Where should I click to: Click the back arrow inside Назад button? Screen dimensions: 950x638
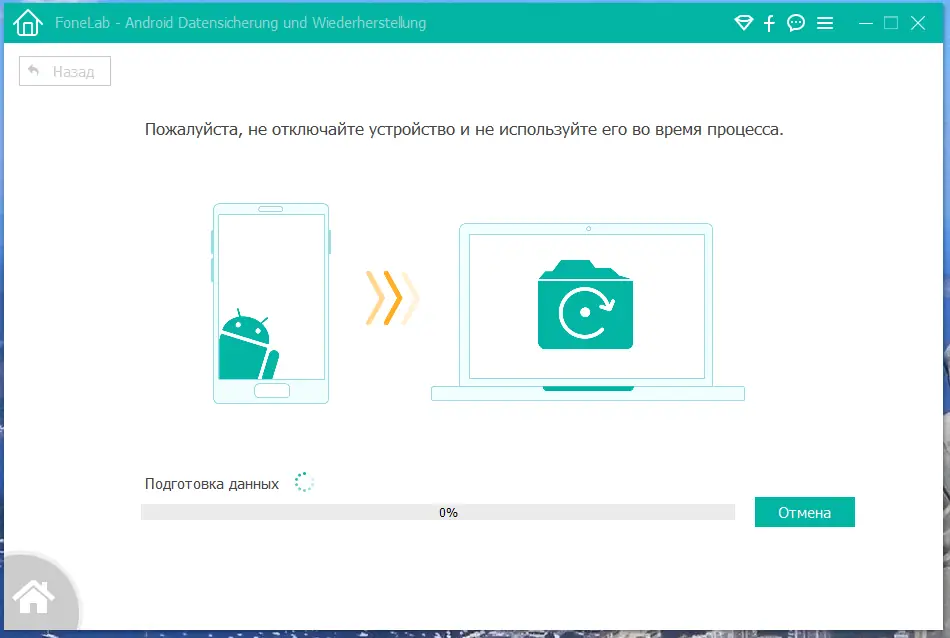[x=36, y=70]
